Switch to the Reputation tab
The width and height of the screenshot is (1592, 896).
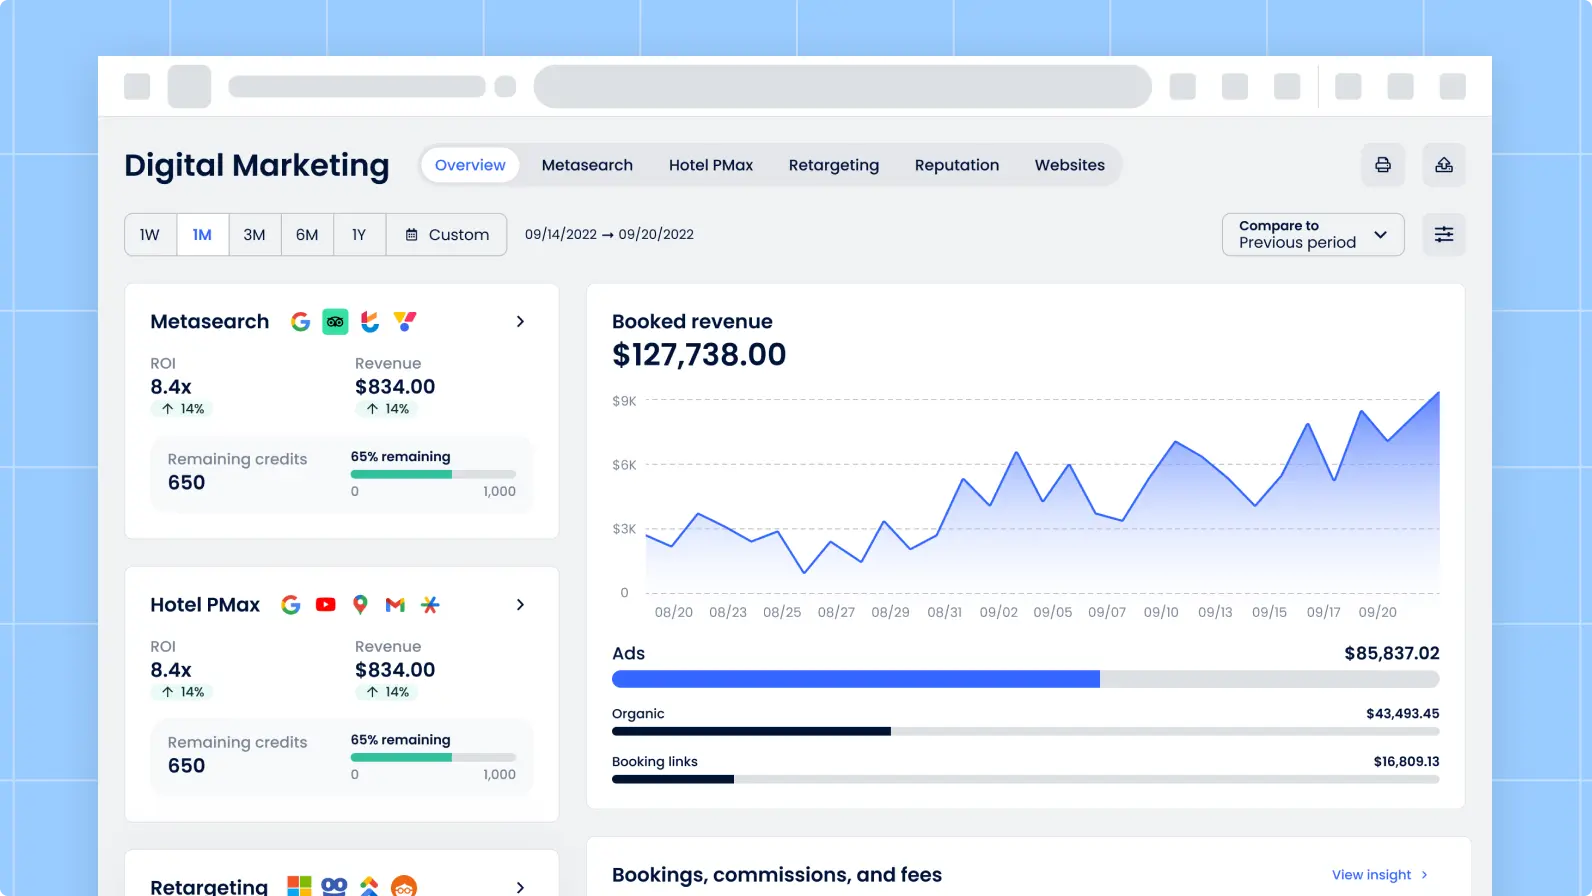coord(956,165)
